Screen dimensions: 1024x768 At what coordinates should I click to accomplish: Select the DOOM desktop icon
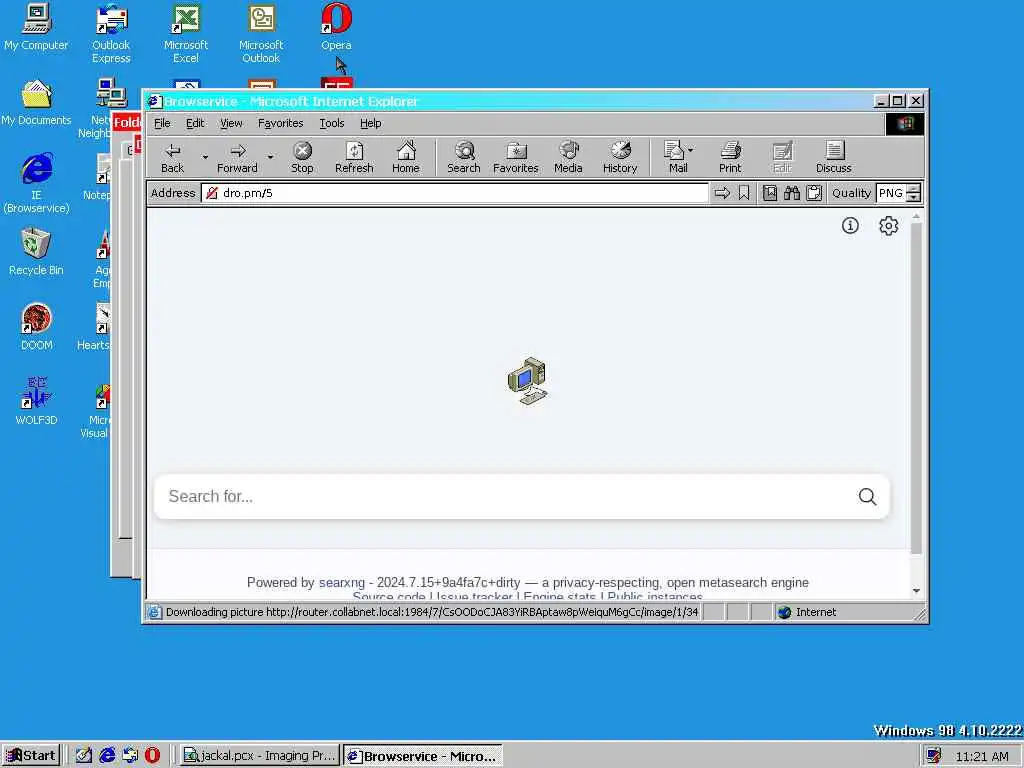[36, 328]
